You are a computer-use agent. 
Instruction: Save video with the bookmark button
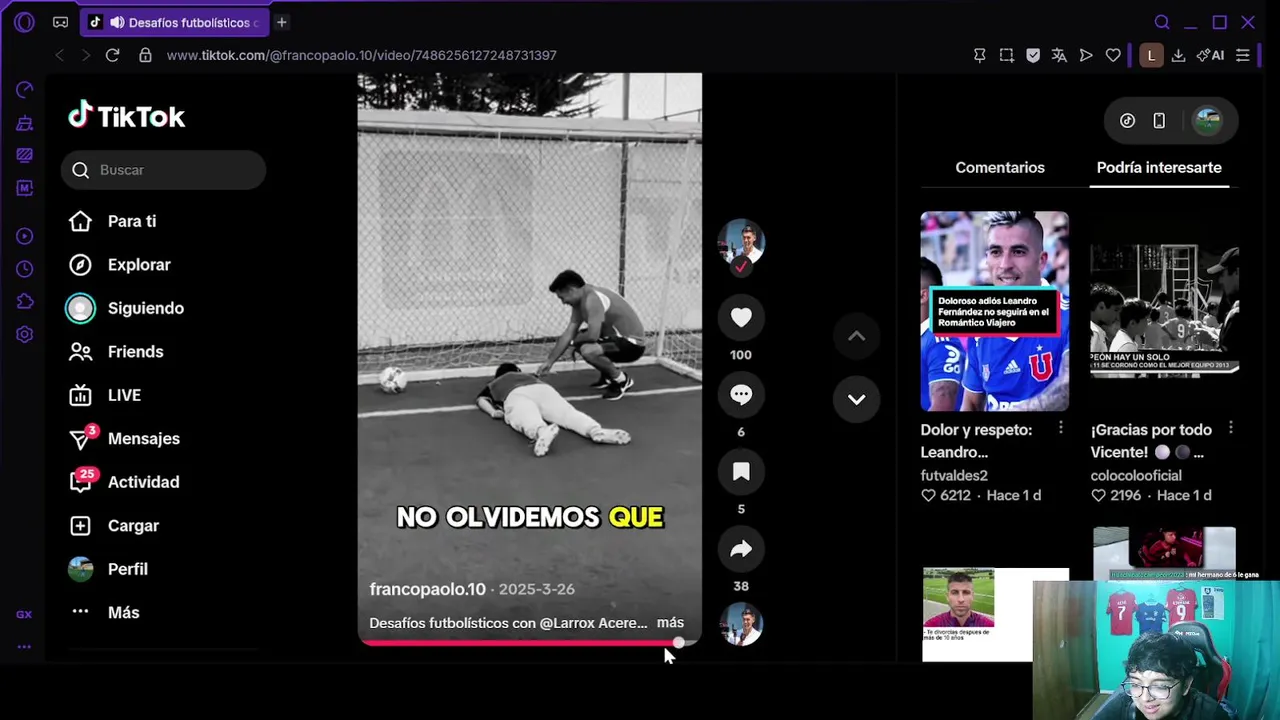741,471
